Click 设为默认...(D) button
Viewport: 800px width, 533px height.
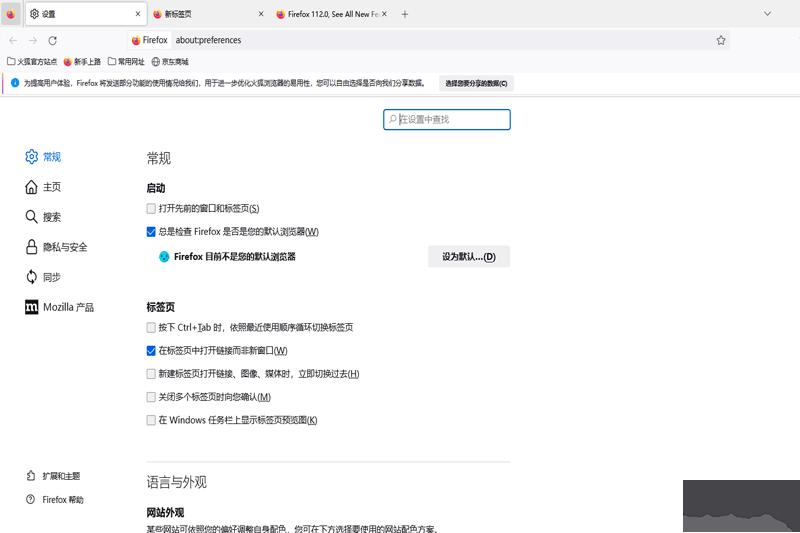pyautogui.click(x=469, y=257)
